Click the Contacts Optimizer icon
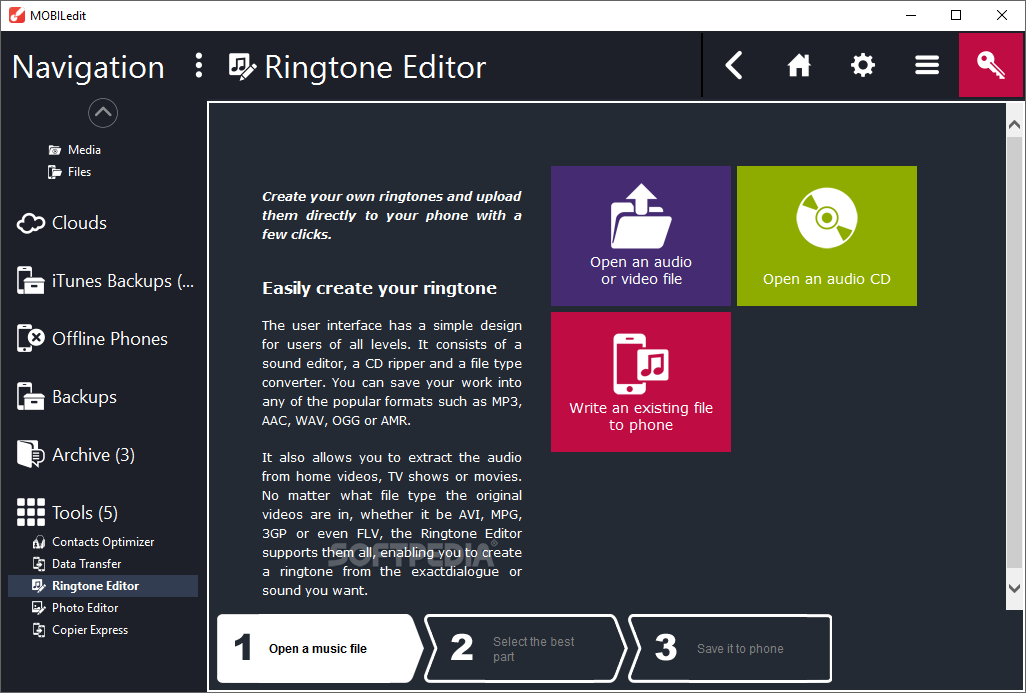 tap(39, 542)
